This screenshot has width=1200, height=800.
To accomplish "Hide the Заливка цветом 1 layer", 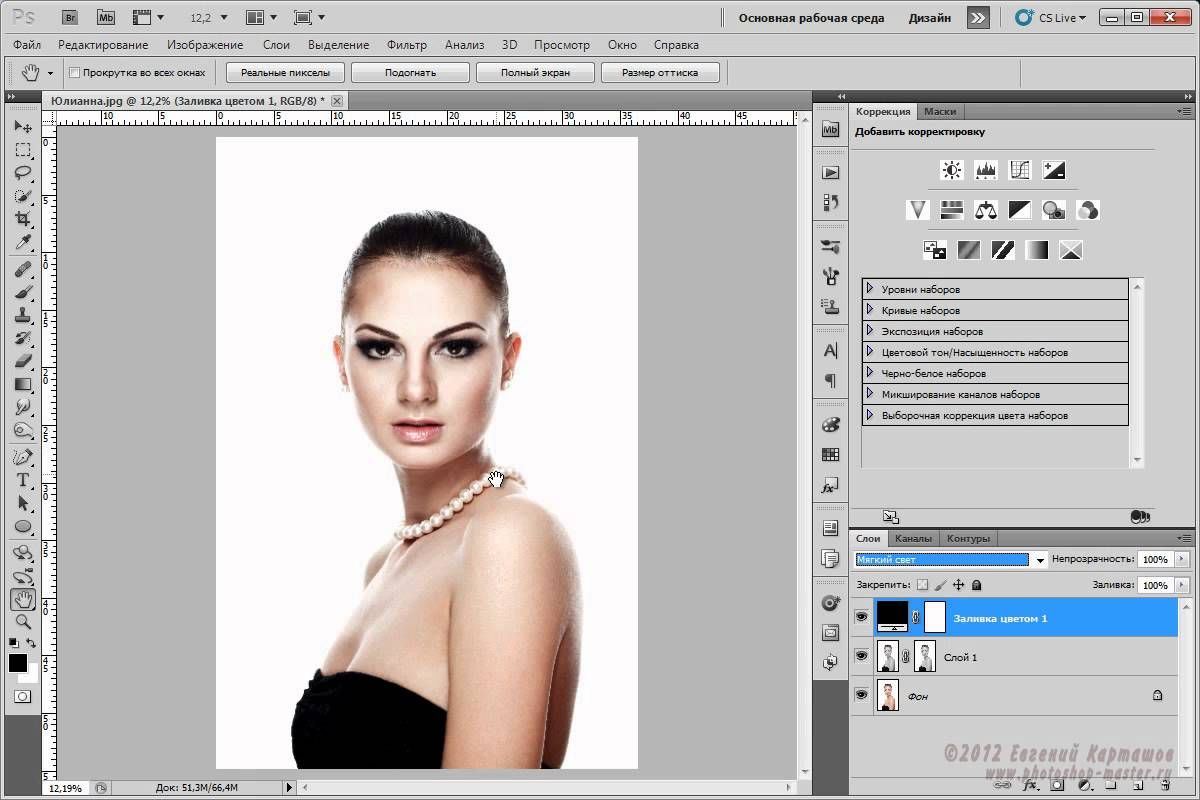I will [861, 618].
